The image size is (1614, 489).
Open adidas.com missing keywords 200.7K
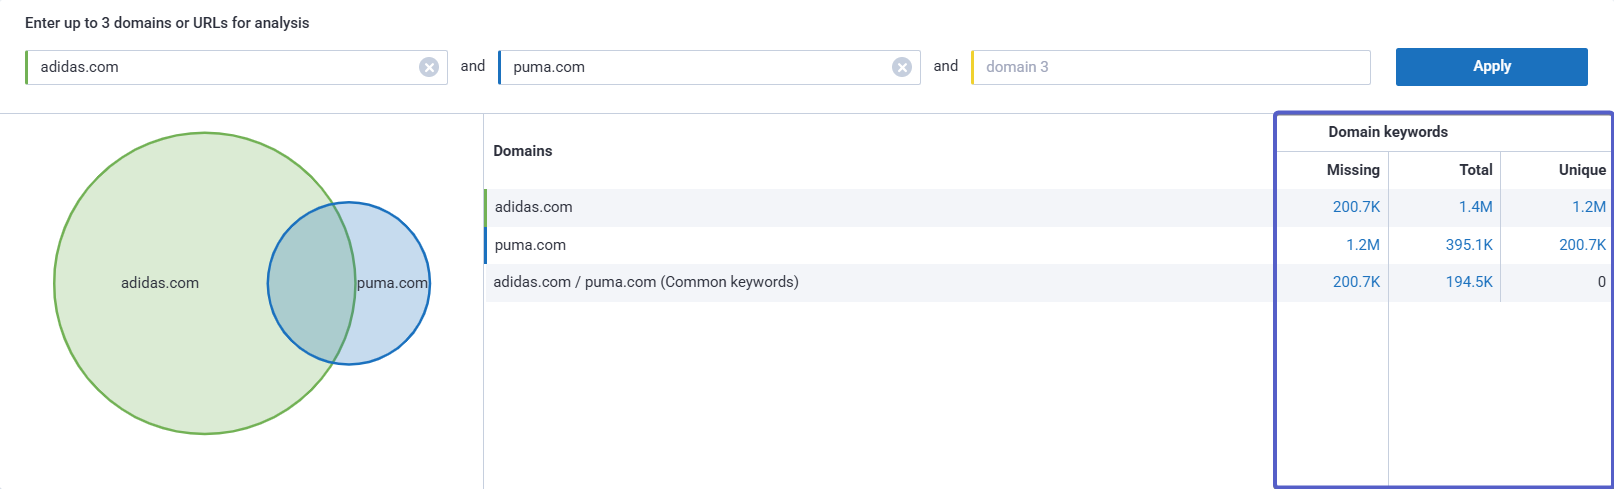(1356, 207)
